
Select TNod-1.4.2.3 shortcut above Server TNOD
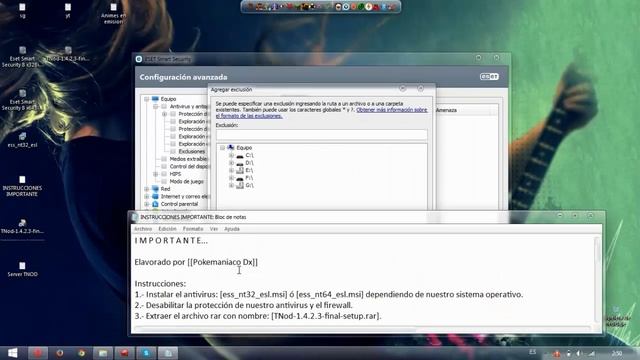click(22, 227)
